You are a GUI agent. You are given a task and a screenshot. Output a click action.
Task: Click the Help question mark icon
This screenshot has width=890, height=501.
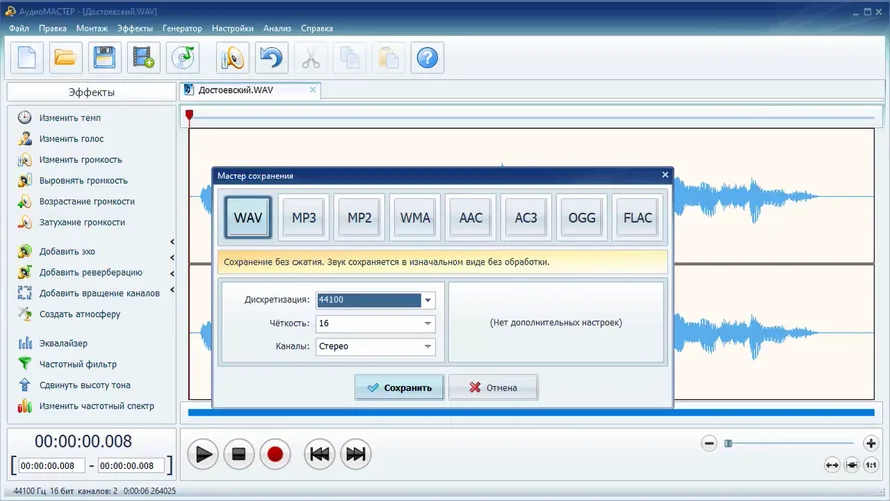click(427, 57)
